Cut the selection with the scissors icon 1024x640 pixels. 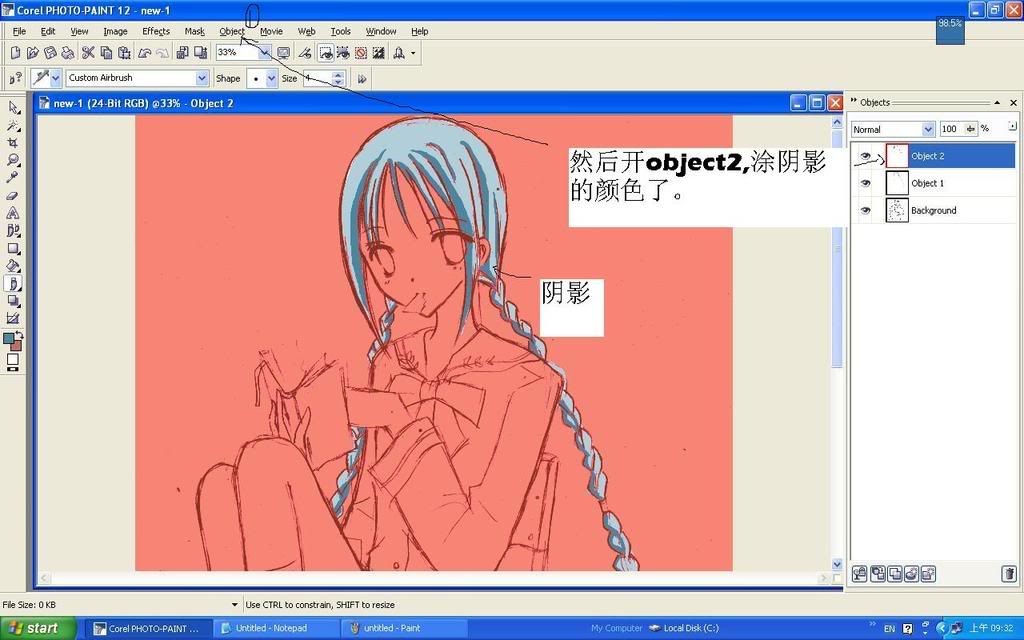coord(88,53)
